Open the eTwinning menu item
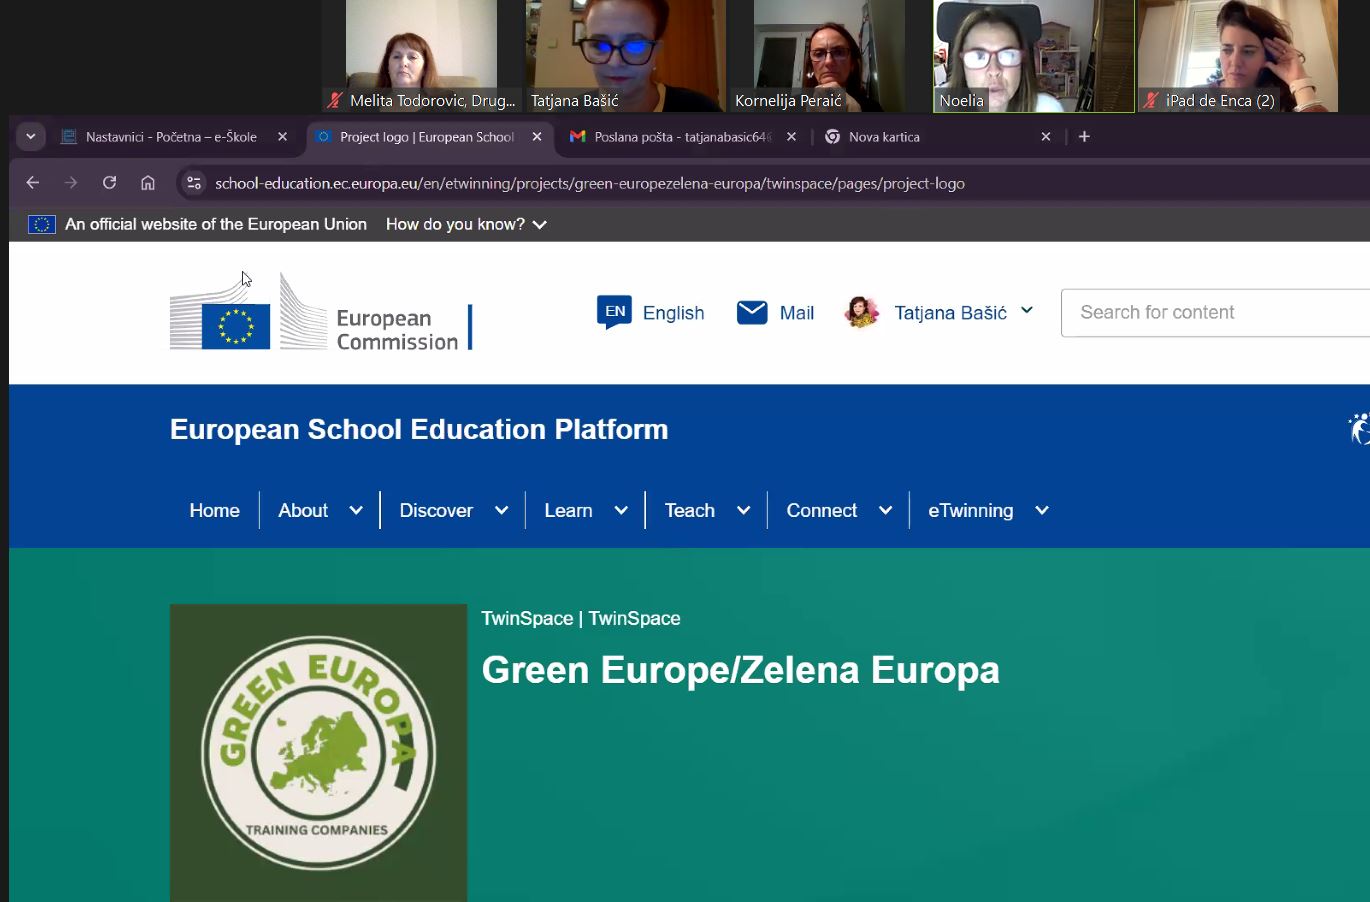The width and height of the screenshot is (1370, 902). coord(971,510)
